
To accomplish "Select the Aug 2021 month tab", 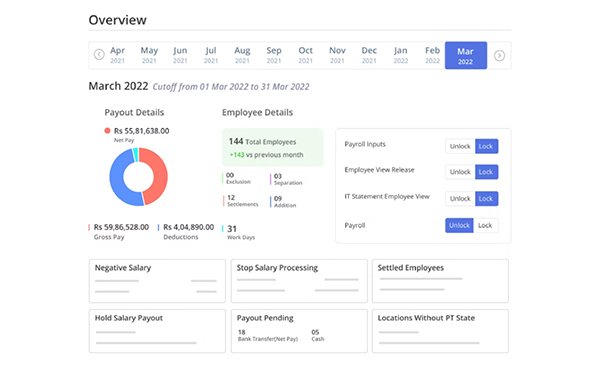I will 242,55.
